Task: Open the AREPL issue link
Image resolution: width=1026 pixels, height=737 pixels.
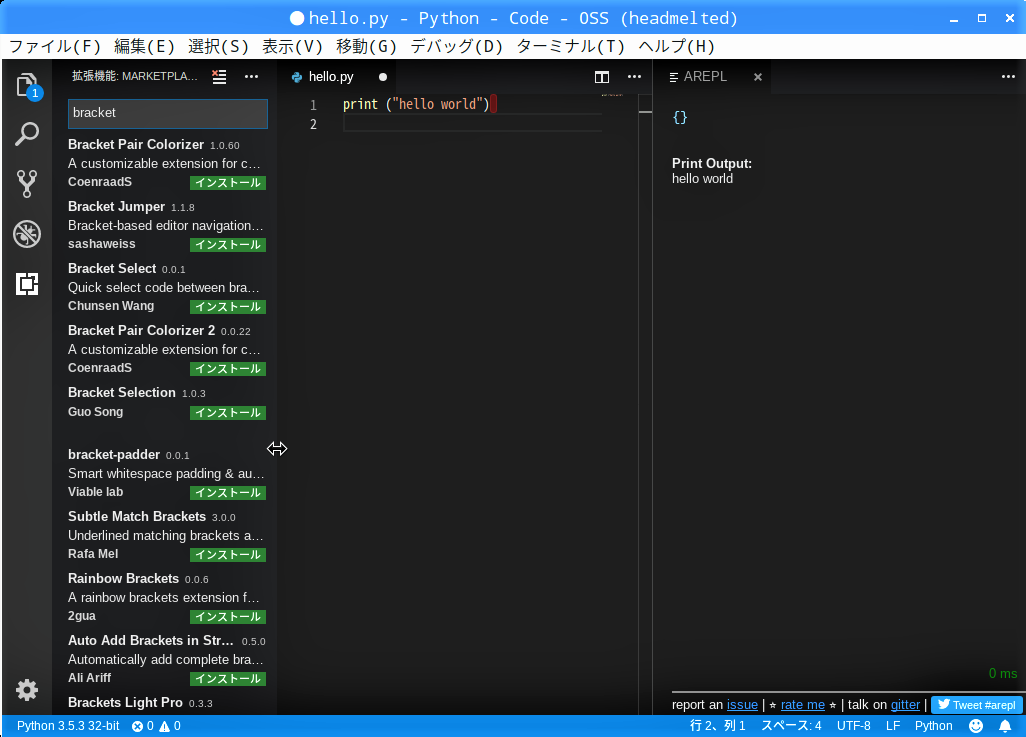Action: [742, 705]
